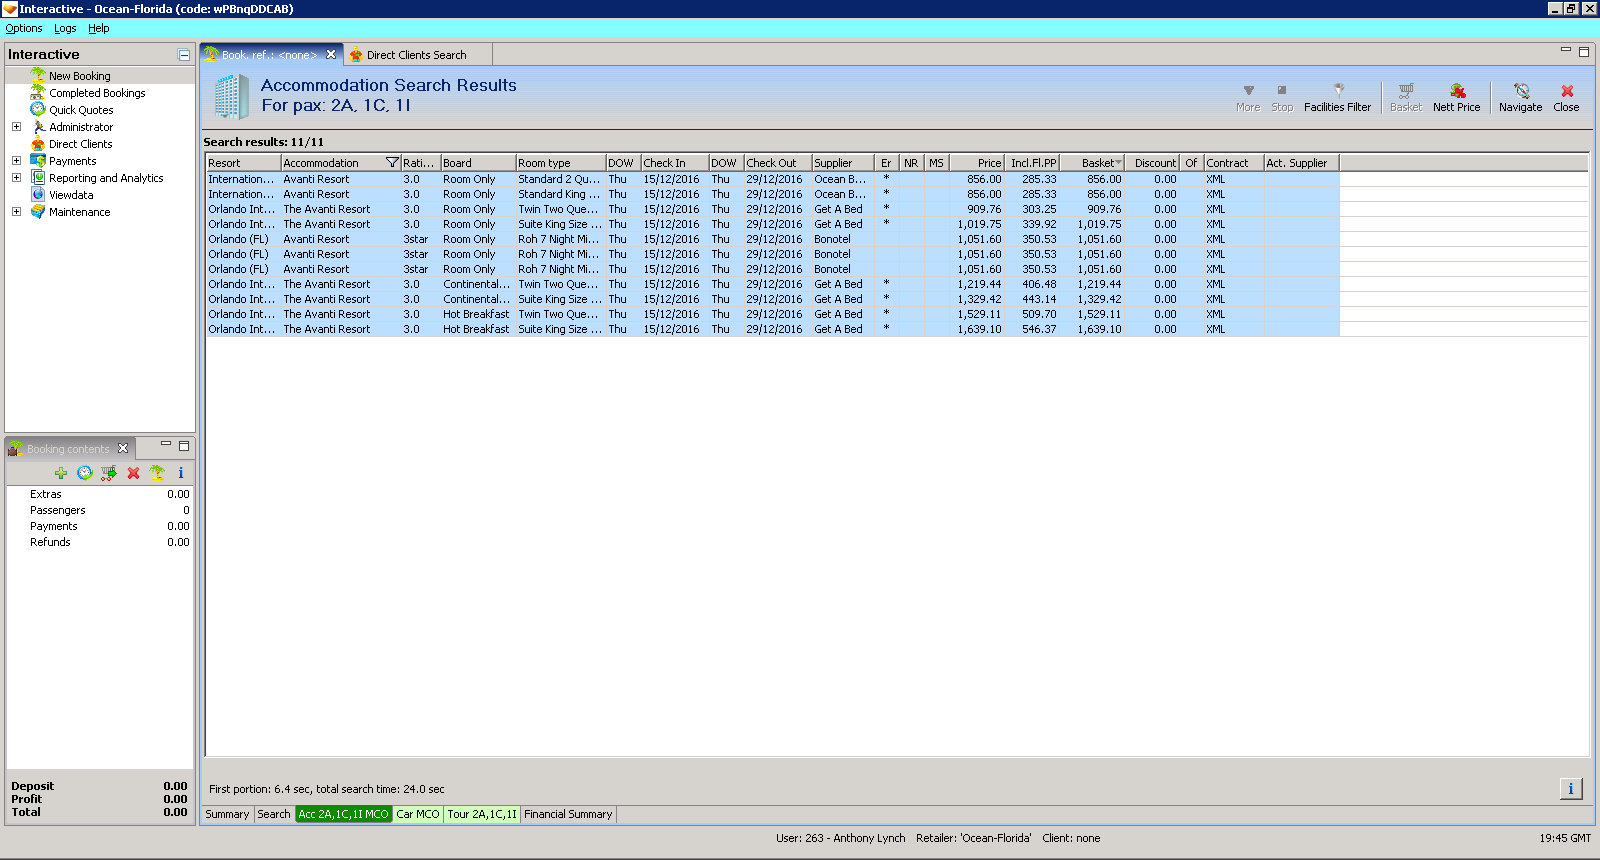Close the Book. ref. tab

331,54
